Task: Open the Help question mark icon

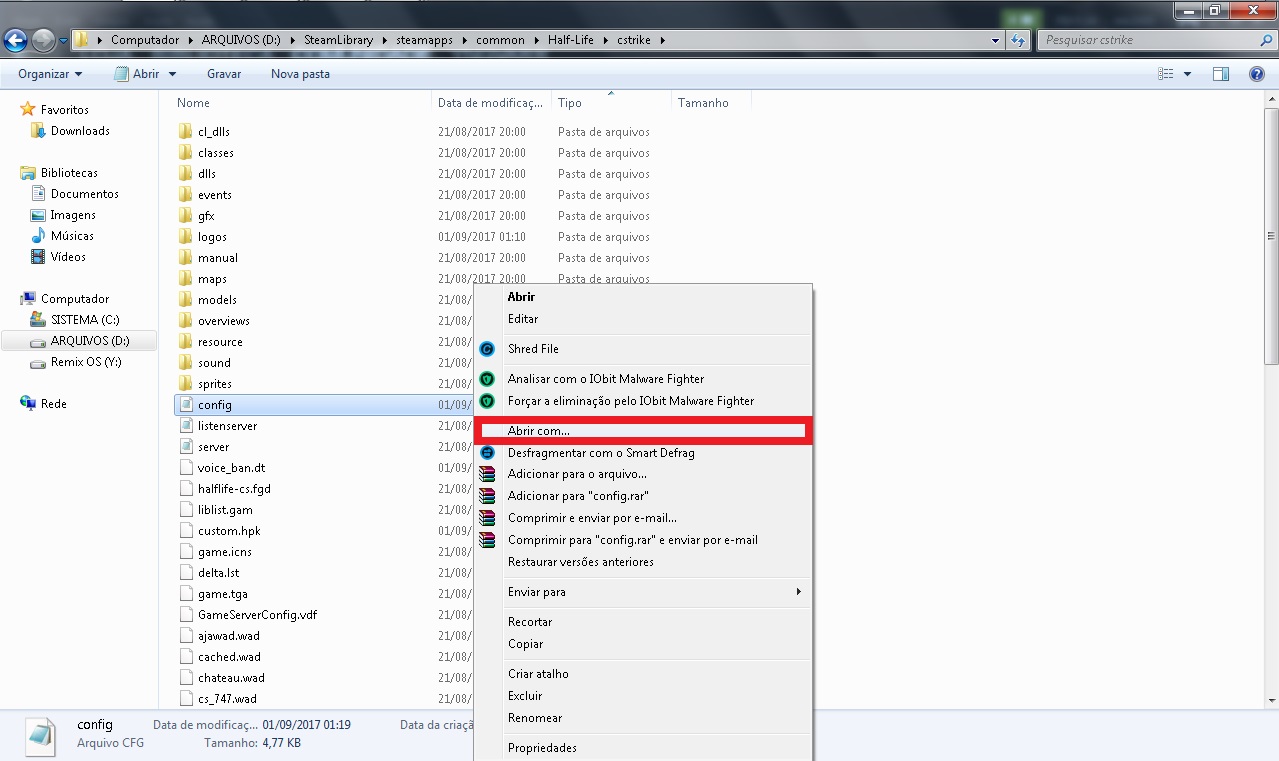Action: [x=1257, y=74]
